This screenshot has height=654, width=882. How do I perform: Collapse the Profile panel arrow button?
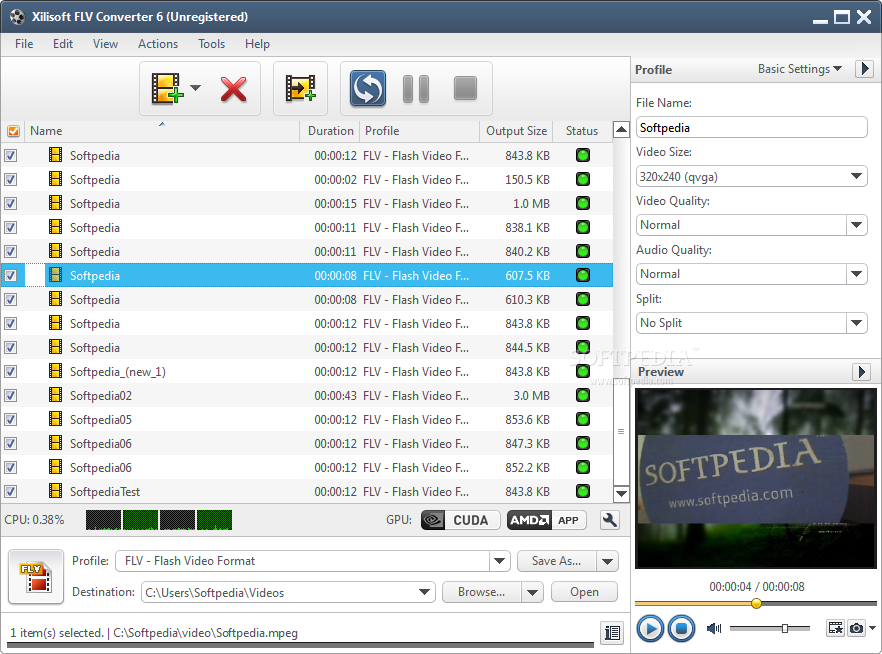point(865,69)
